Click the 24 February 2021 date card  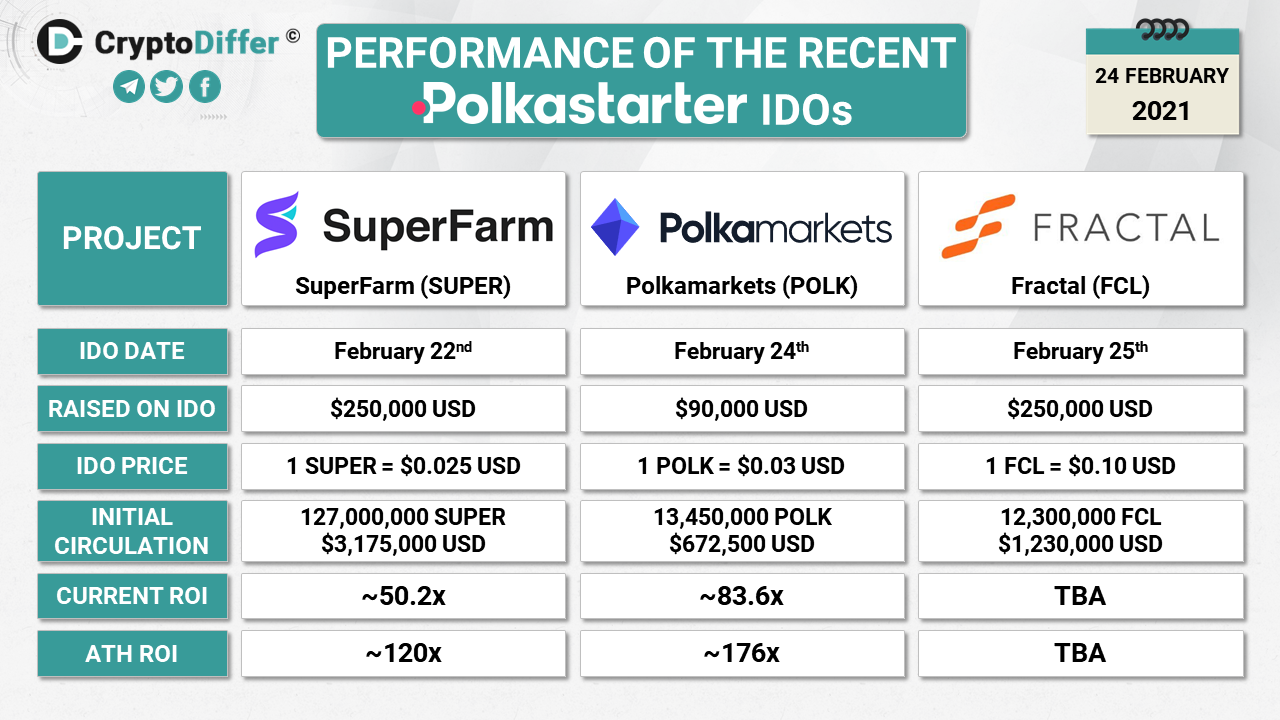[1162, 93]
